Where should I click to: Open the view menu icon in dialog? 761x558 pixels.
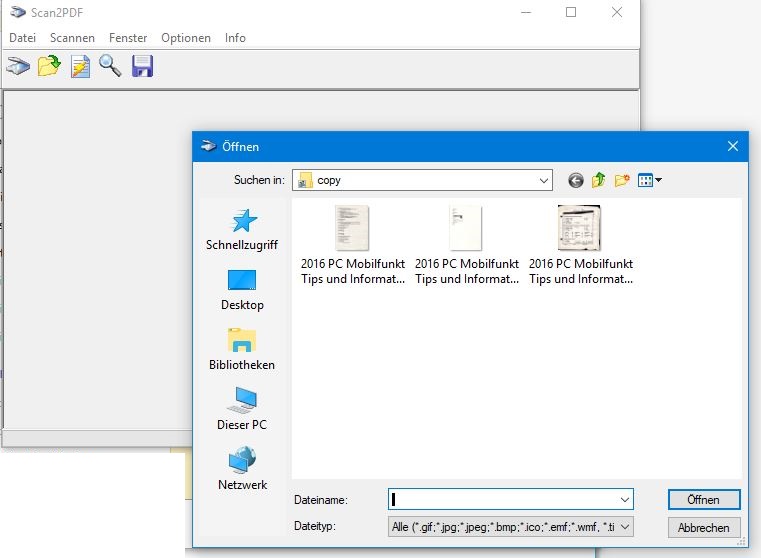(649, 181)
